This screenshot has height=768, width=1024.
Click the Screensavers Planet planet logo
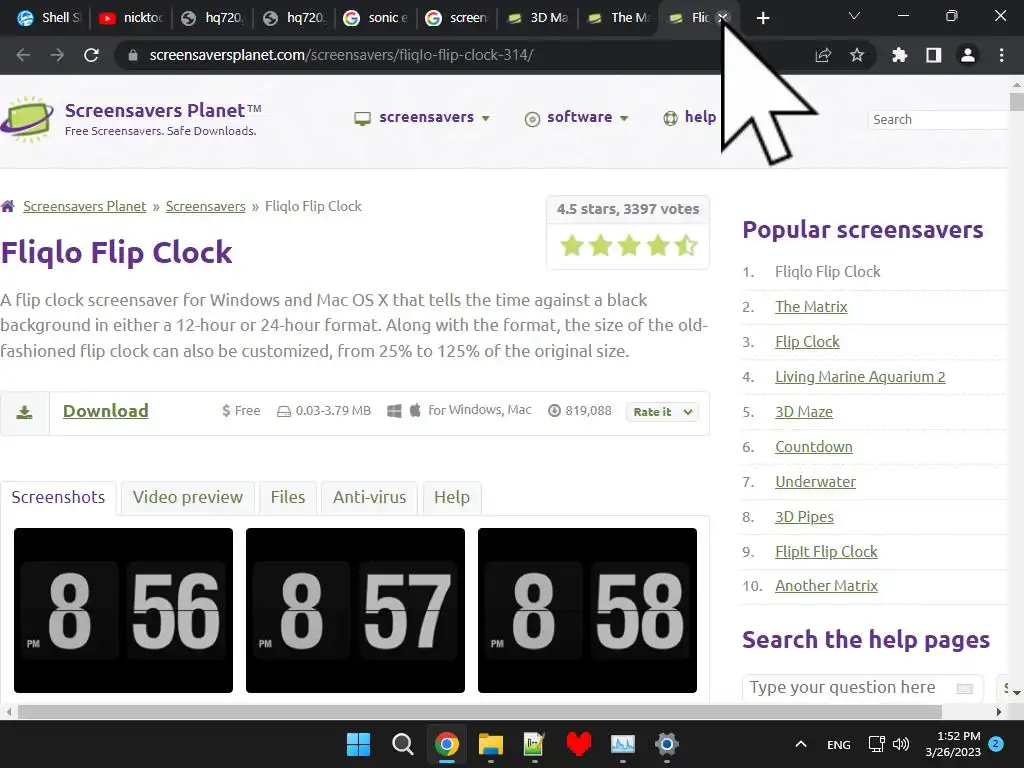[x=27, y=120]
